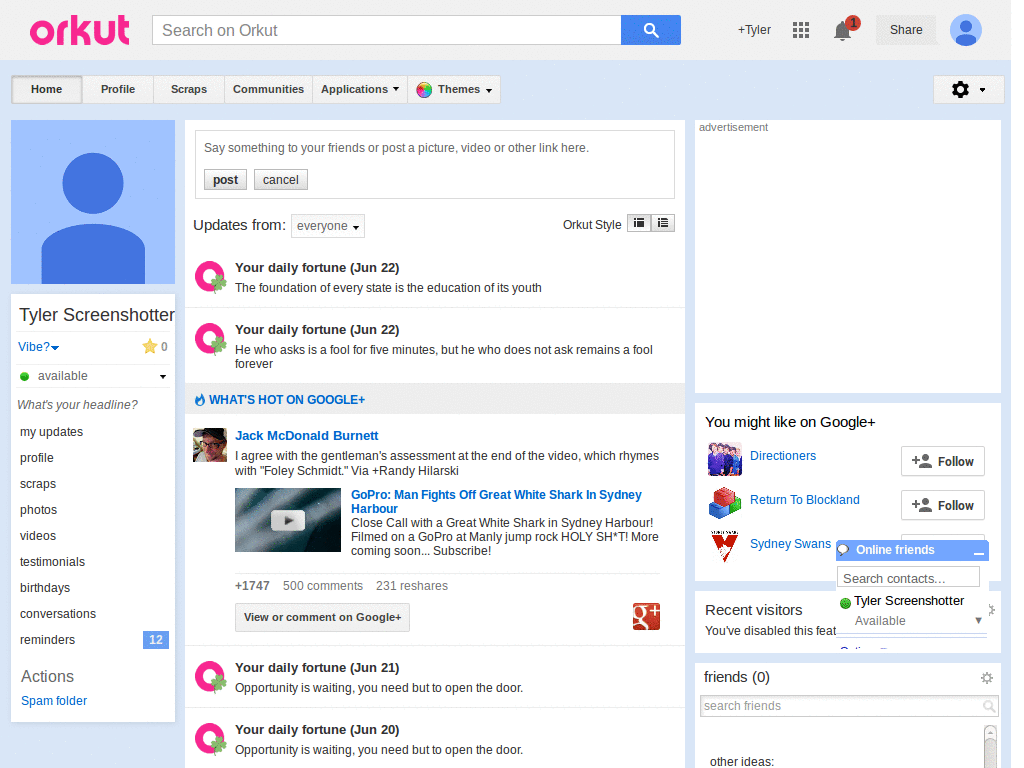1024x768 pixels.
Task: Click Jack McDonald Burnett's avatar photo
Action: tap(210, 445)
